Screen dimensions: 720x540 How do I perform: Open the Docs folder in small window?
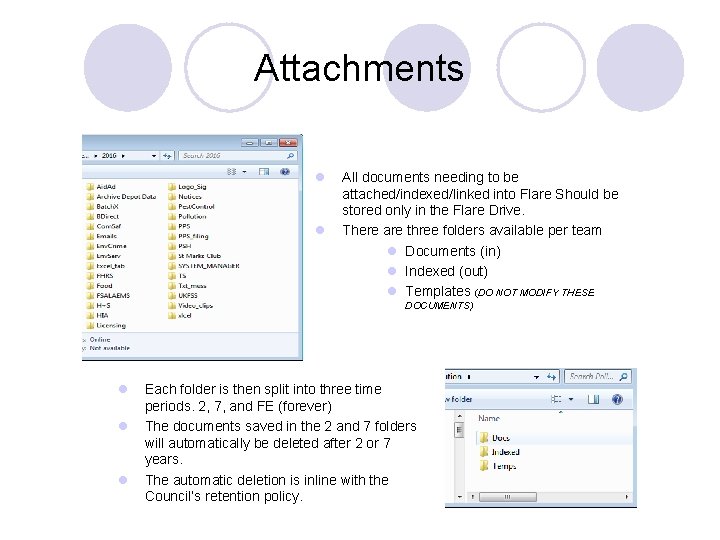click(x=495, y=438)
